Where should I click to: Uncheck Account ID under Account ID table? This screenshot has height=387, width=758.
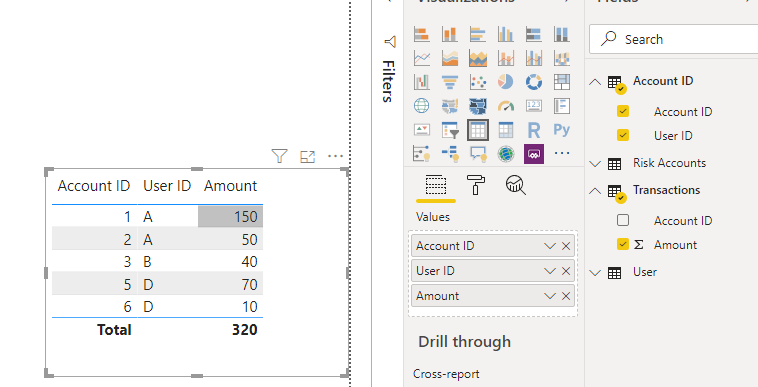coord(623,112)
